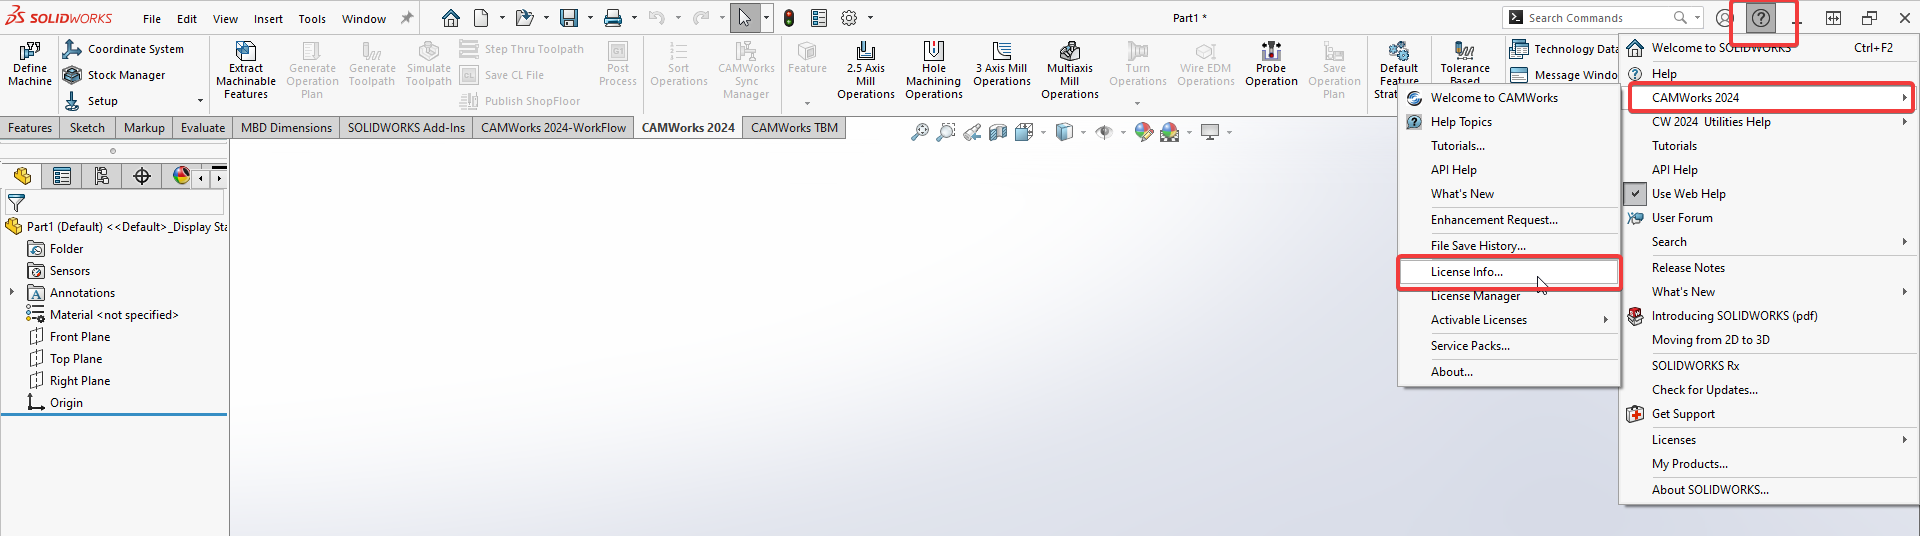1920x536 pixels.
Task: Click the Rebuild traffic light icon
Action: 789,18
